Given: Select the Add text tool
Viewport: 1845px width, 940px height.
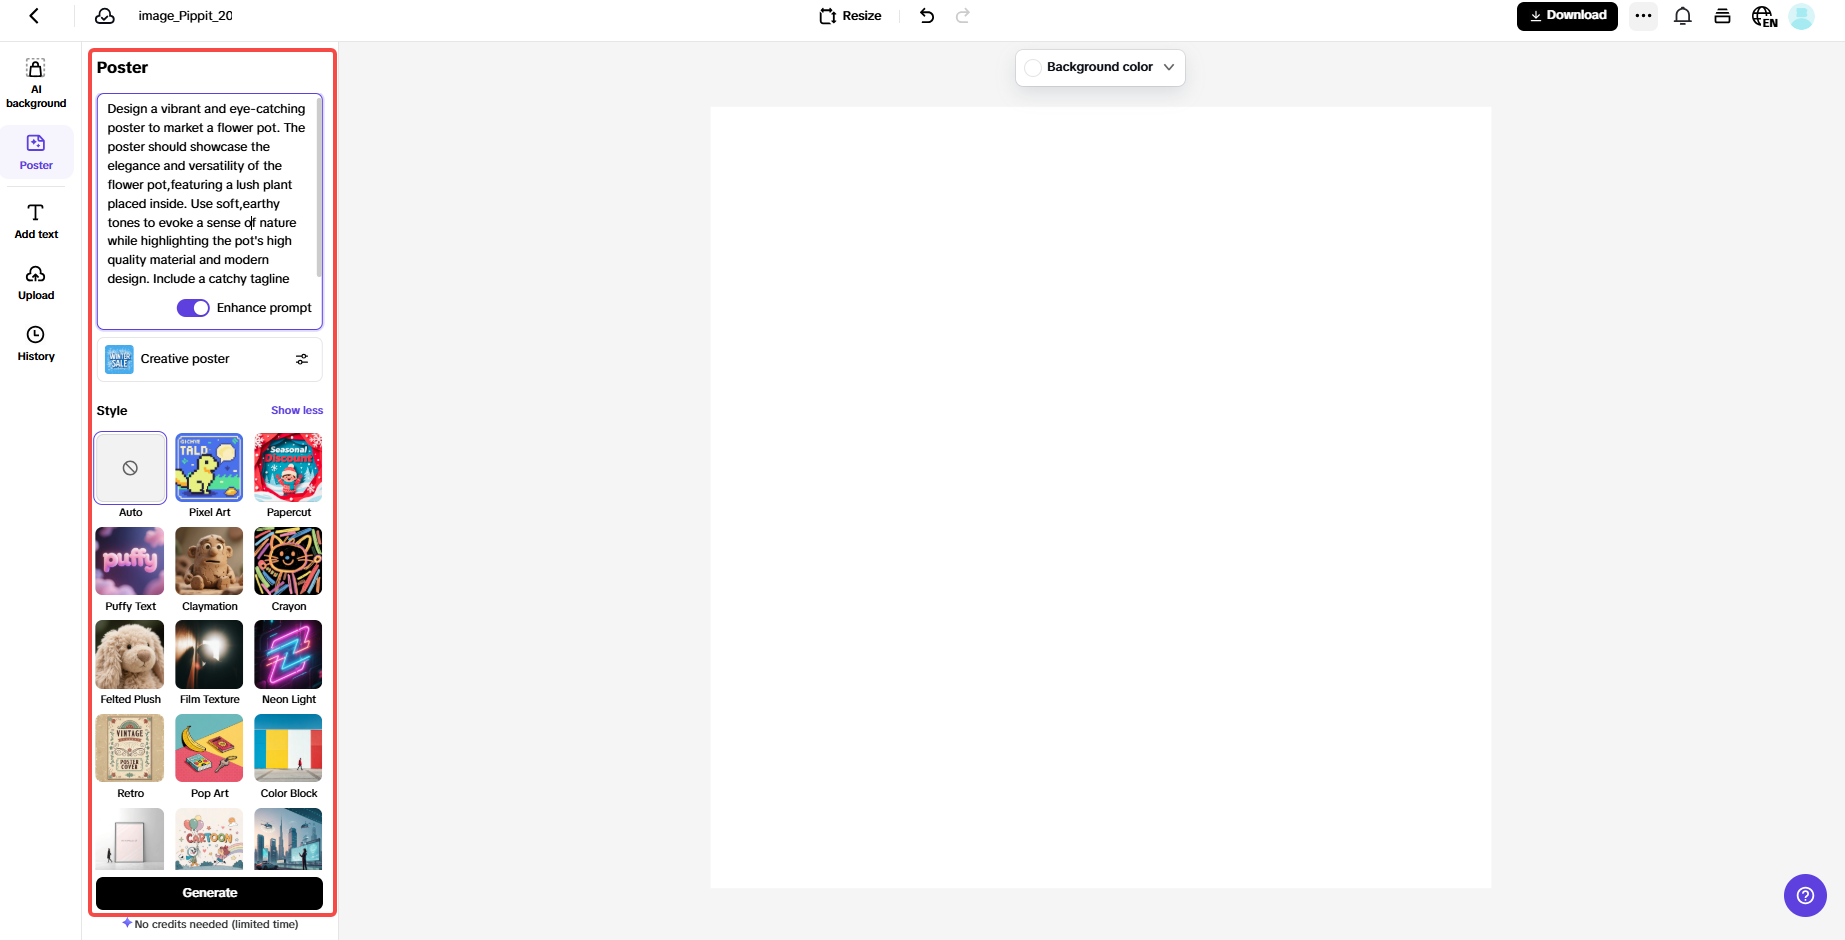Looking at the screenshot, I should click(x=36, y=221).
